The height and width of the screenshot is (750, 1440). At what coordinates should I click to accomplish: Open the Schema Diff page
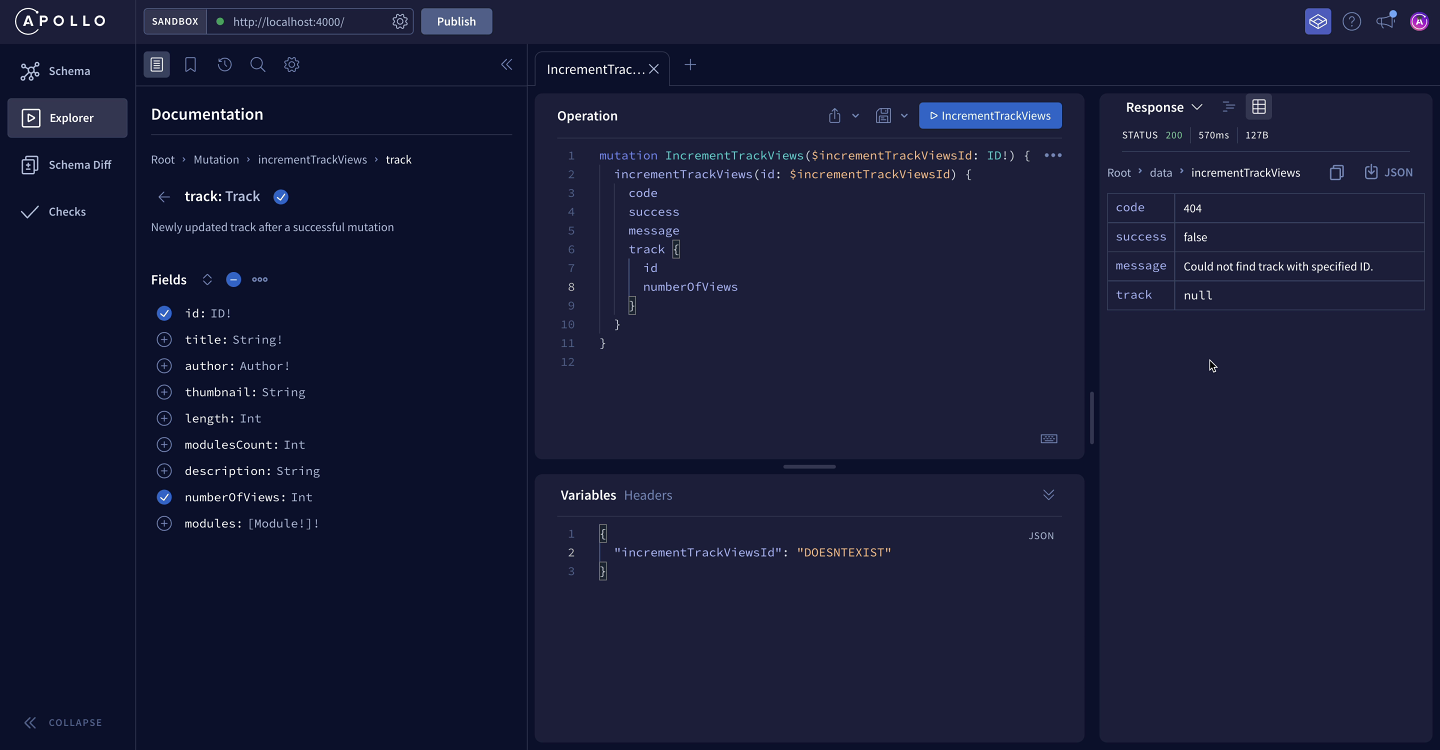[67, 165]
